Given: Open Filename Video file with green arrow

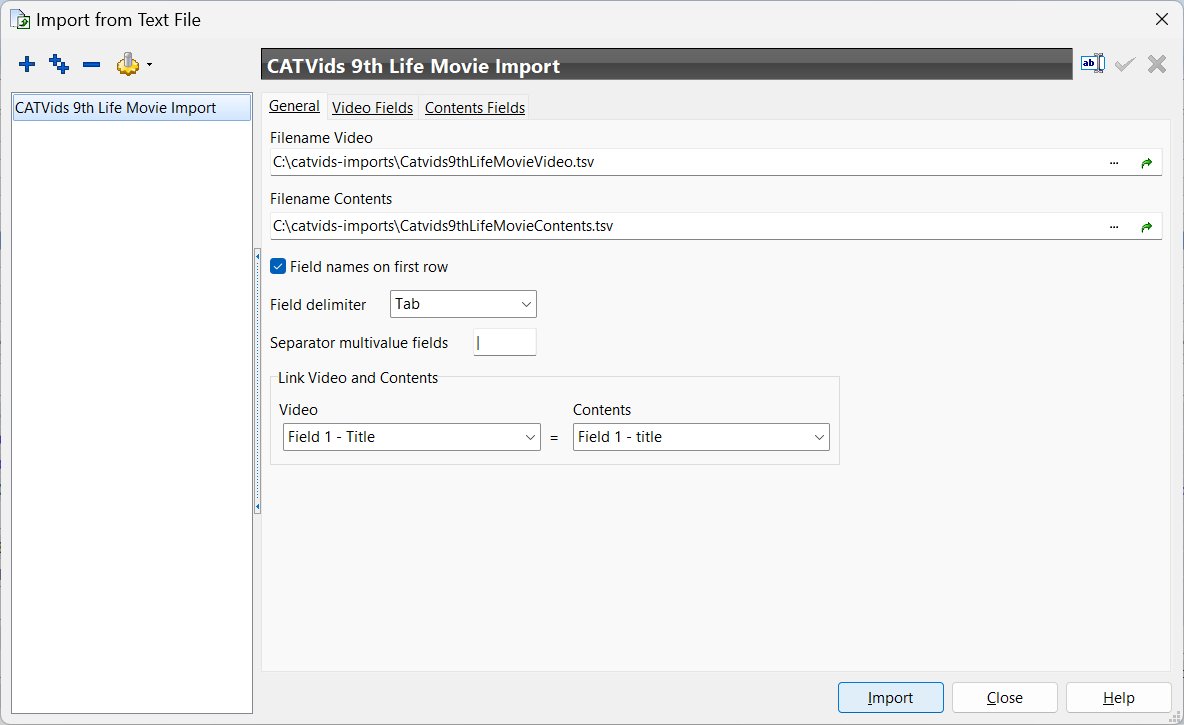Looking at the screenshot, I should [1147, 162].
